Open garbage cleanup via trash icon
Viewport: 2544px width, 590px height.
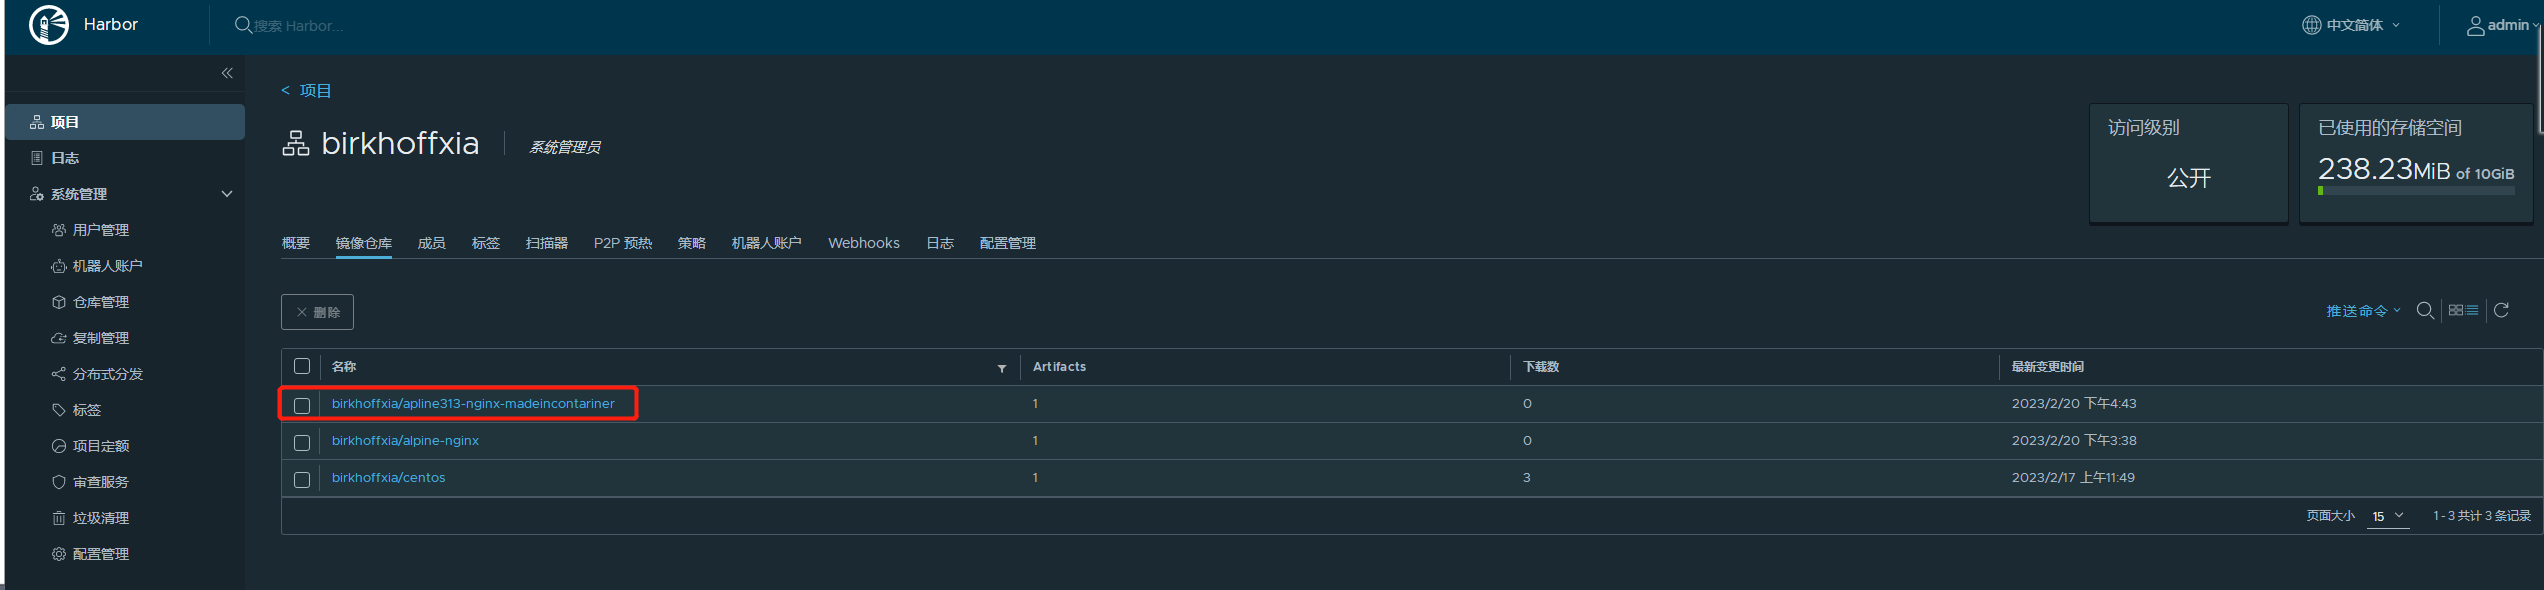tap(59, 518)
